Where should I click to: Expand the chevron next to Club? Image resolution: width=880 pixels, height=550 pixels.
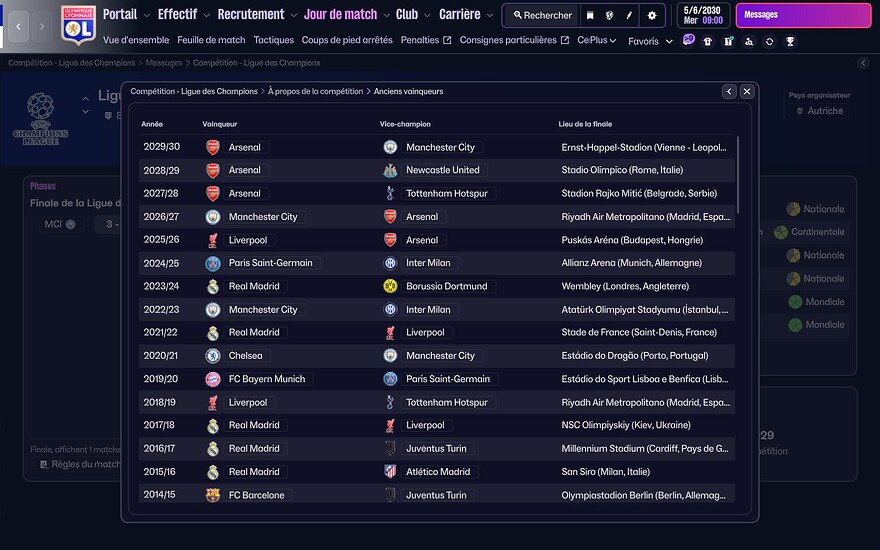tap(427, 16)
